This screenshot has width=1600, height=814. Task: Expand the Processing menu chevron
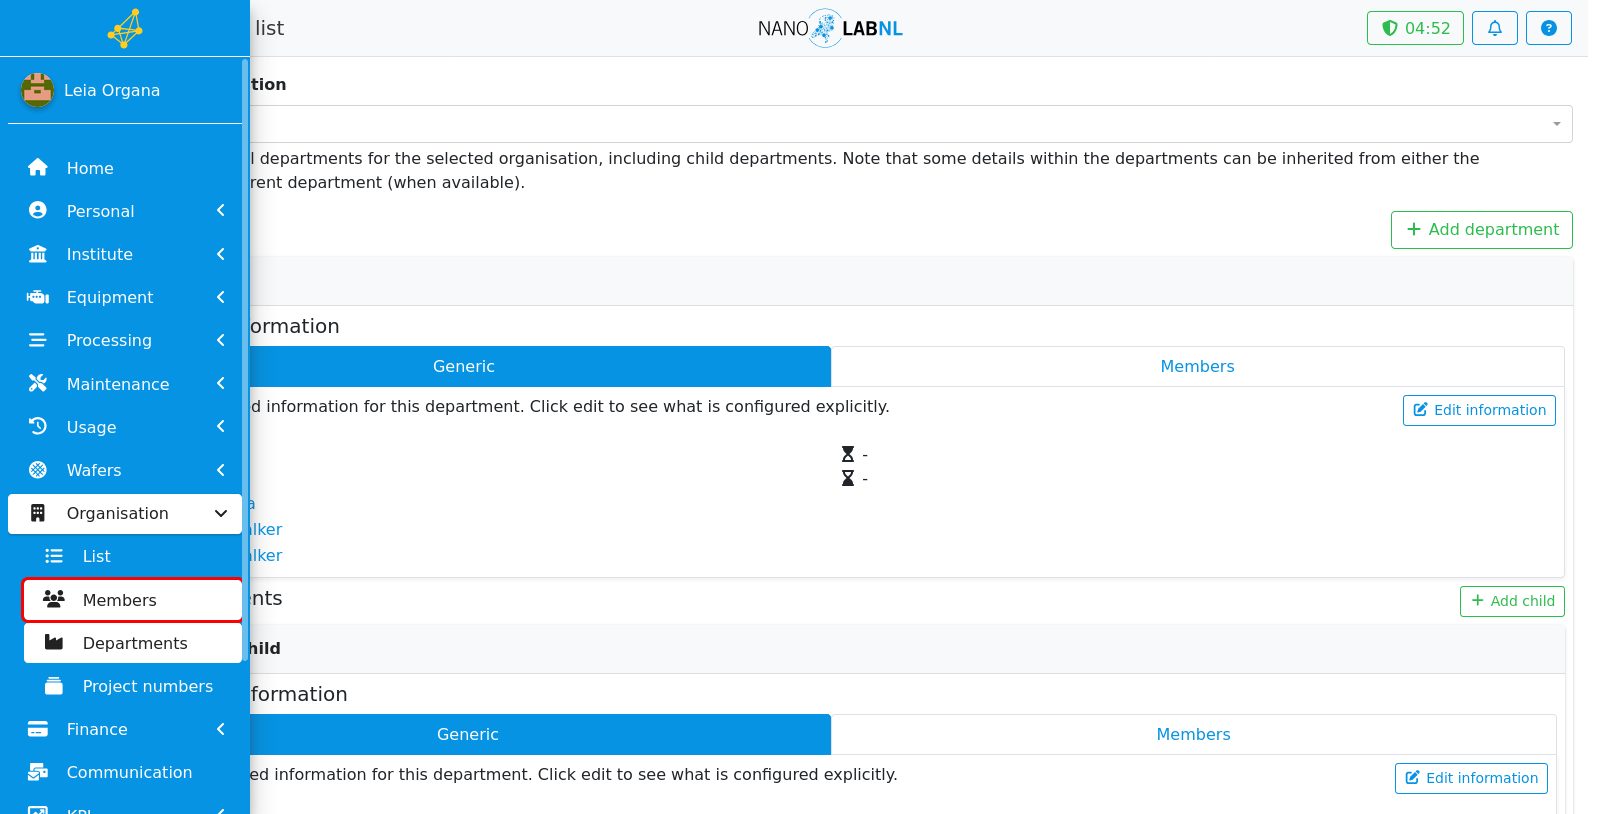221,340
